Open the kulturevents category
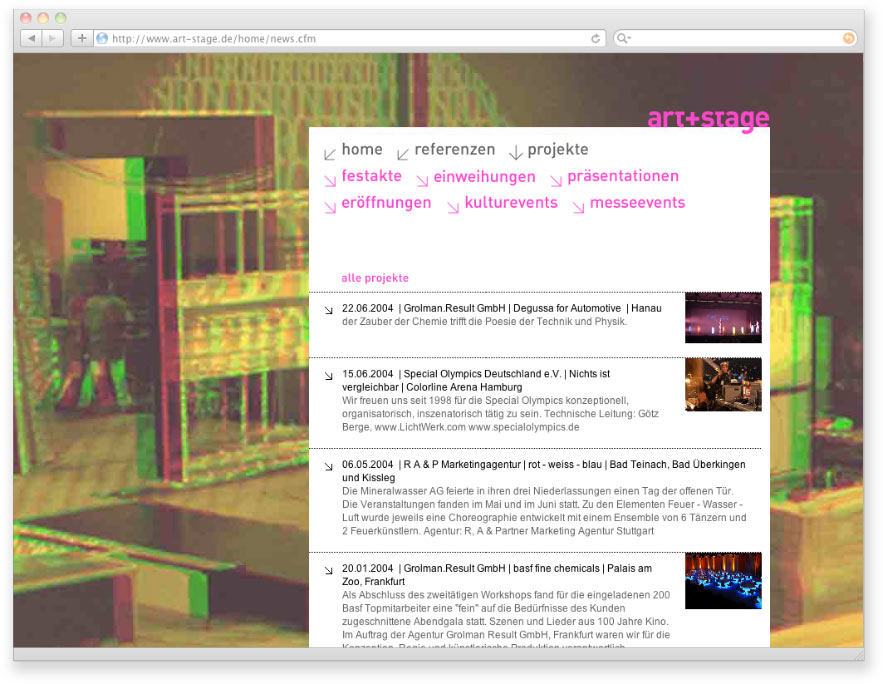This screenshot has height=684, width=883. pos(510,204)
